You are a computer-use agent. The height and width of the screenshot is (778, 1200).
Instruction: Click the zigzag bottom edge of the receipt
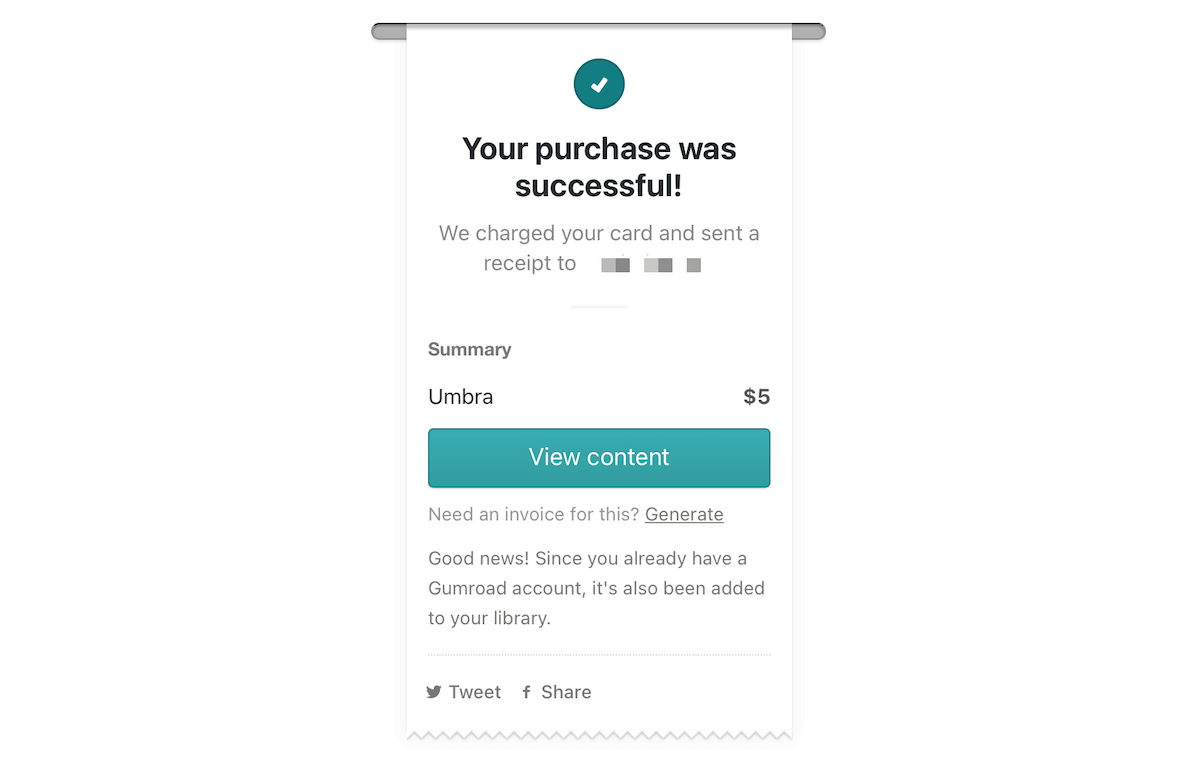click(598, 734)
